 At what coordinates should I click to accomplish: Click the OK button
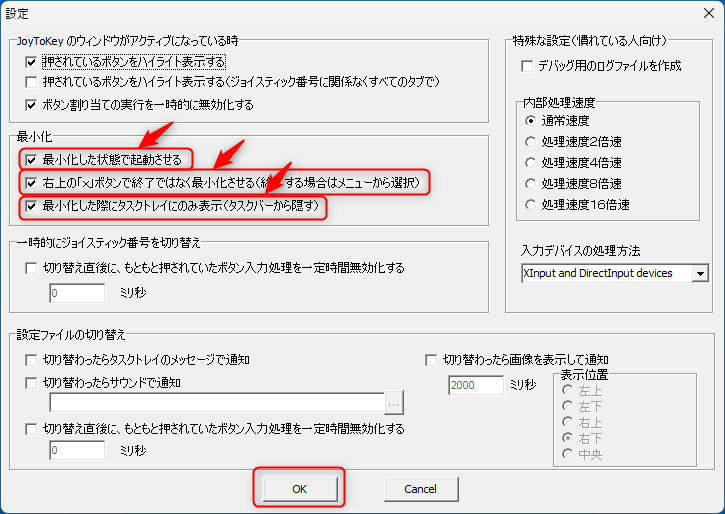pos(300,488)
